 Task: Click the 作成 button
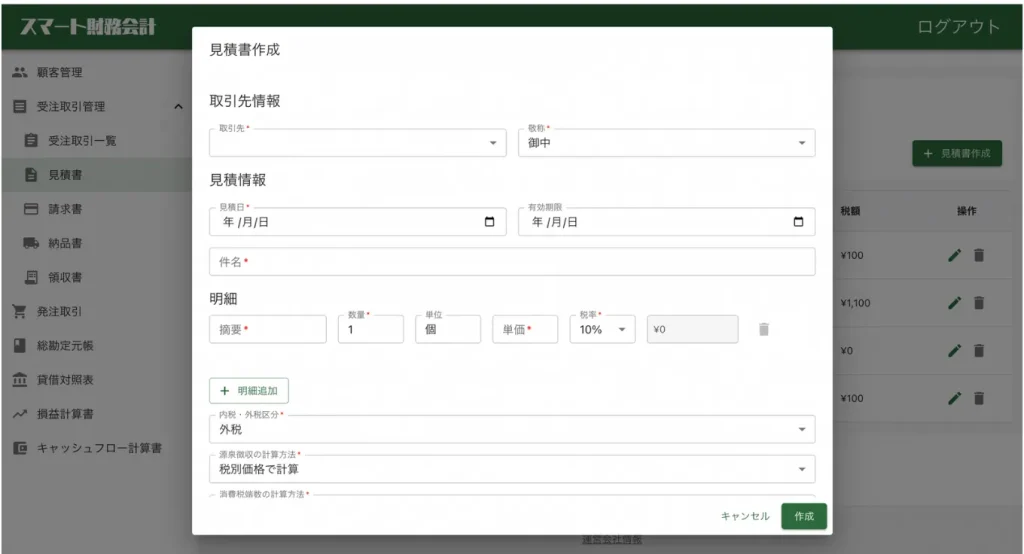[x=804, y=516]
